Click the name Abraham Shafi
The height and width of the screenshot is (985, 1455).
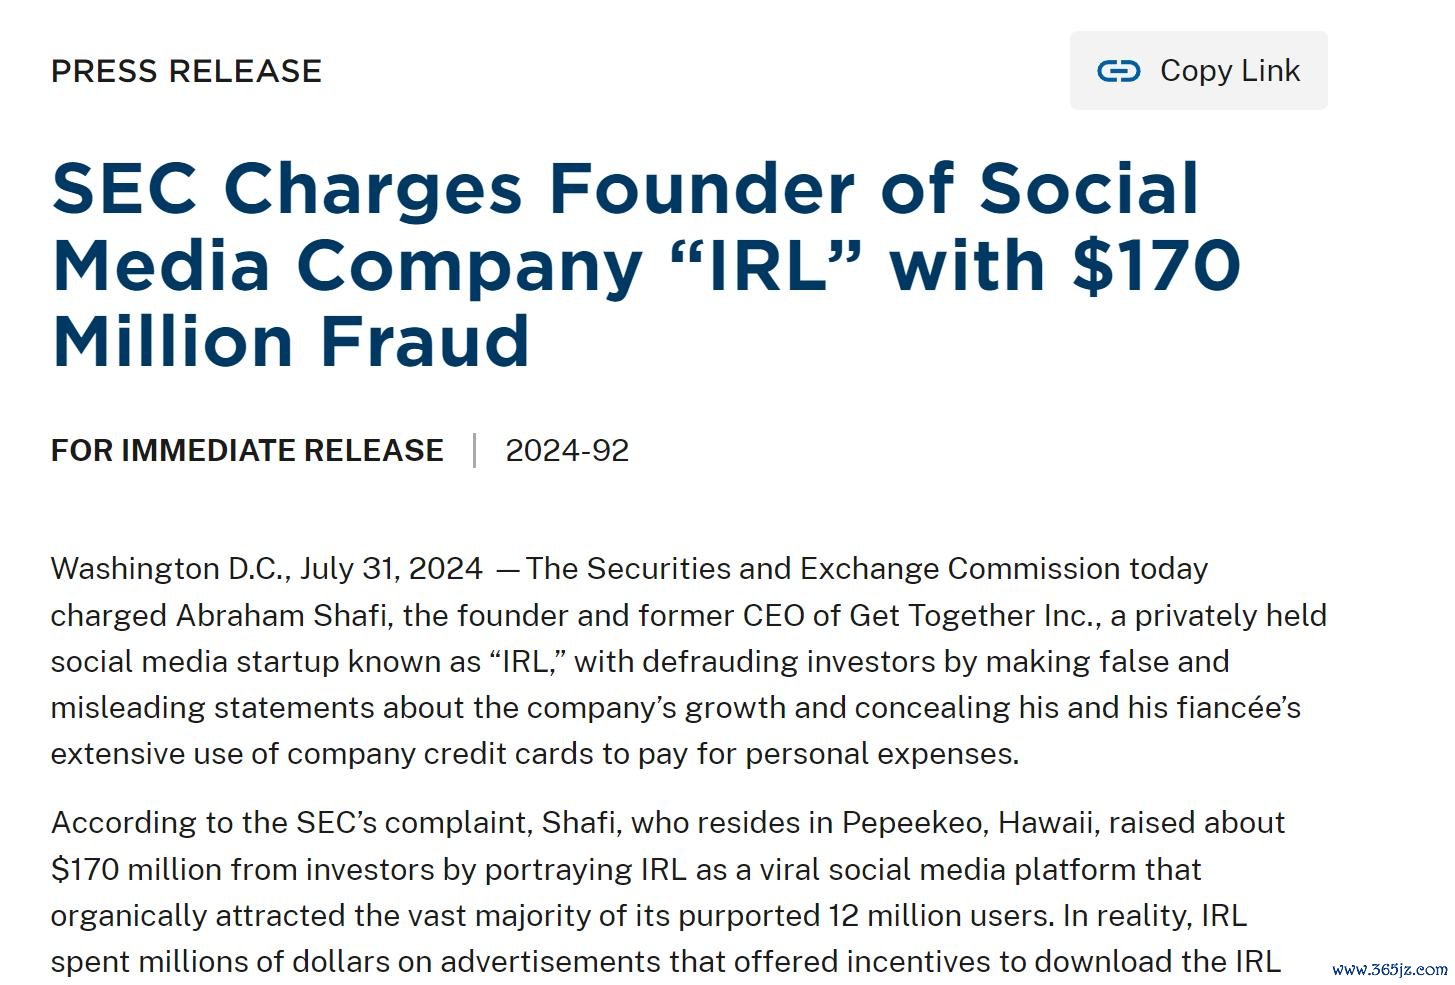pos(281,614)
